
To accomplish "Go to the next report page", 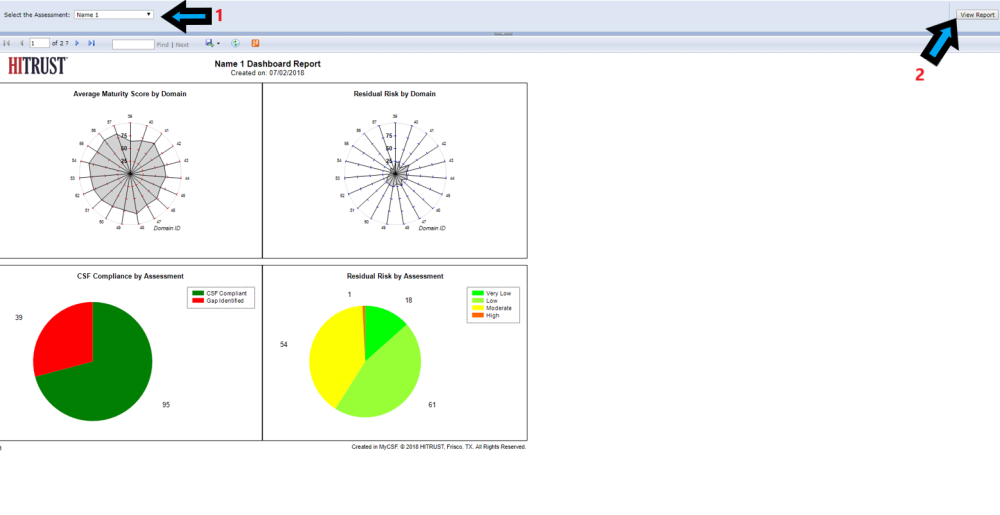I will pyautogui.click(x=77, y=43).
